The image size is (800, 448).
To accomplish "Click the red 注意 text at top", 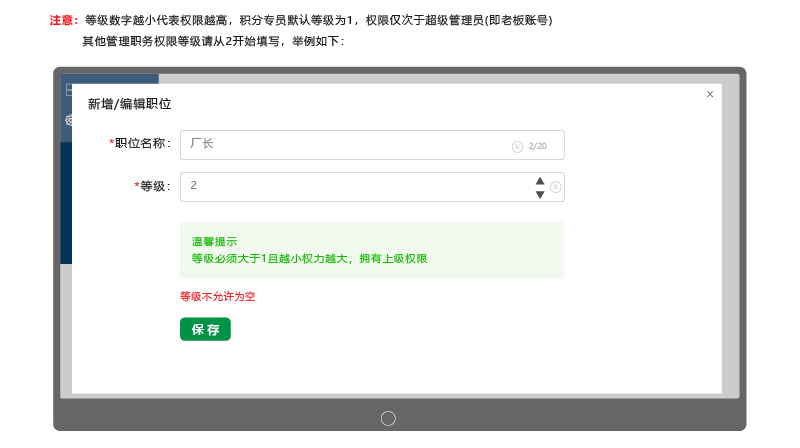I will (x=64, y=20).
